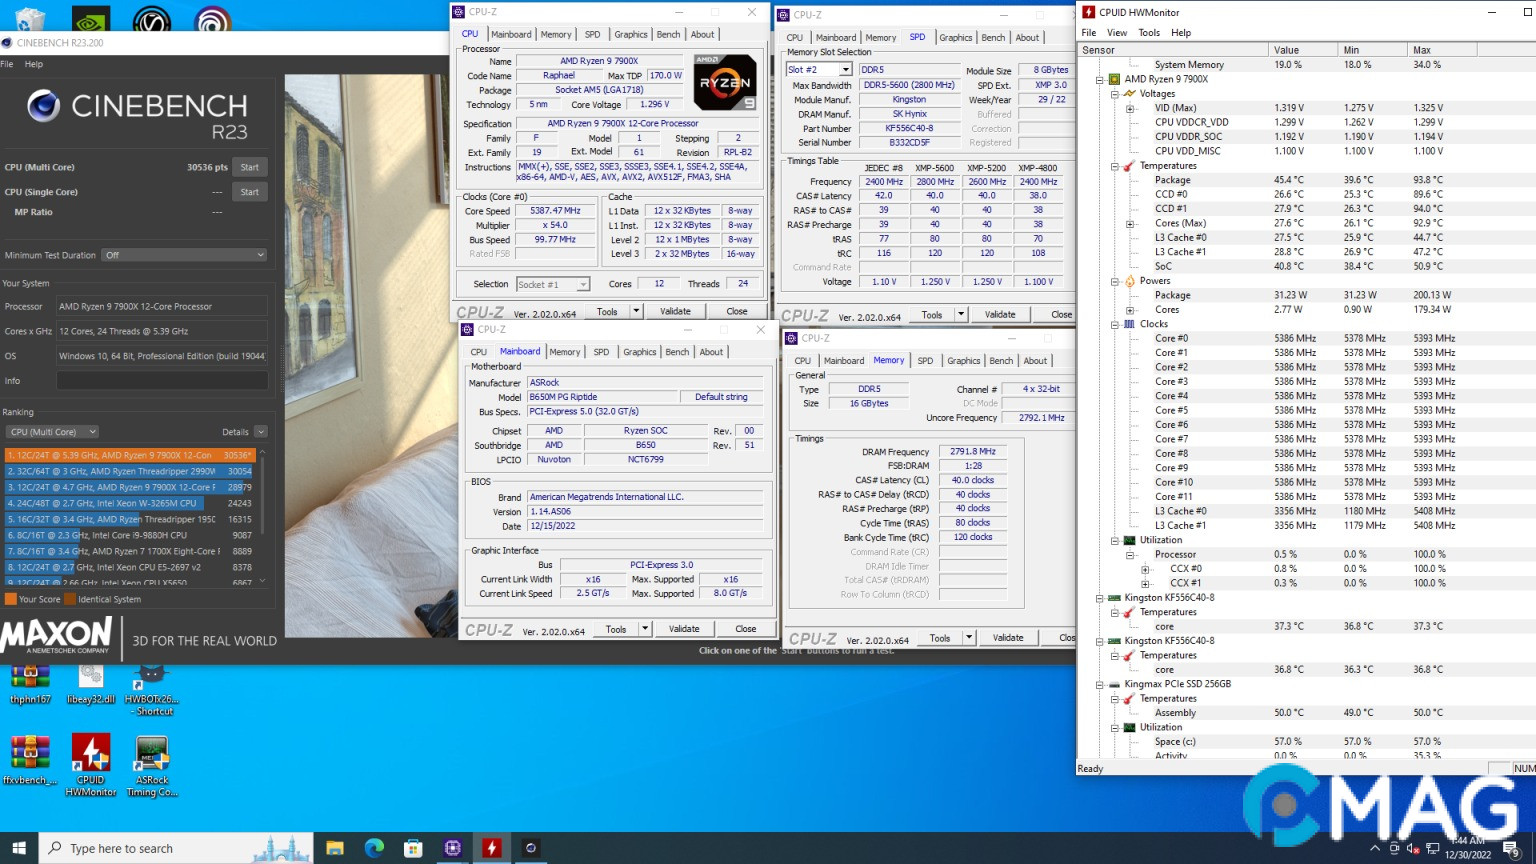Click the Cinebench icon in the taskbar
Image resolution: width=1536 pixels, height=864 pixels.
[x=530, y=847]
